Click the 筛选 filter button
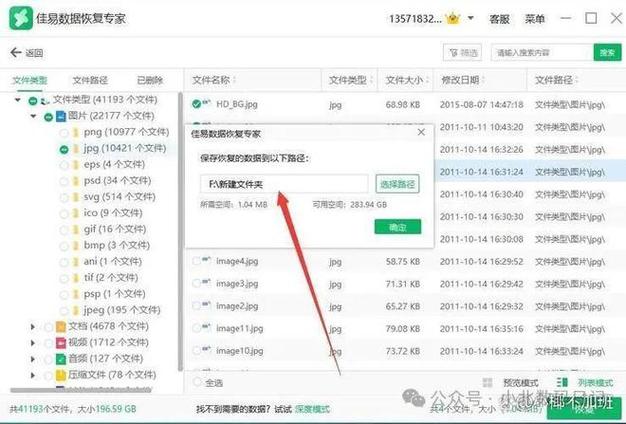 pos(462,53)
